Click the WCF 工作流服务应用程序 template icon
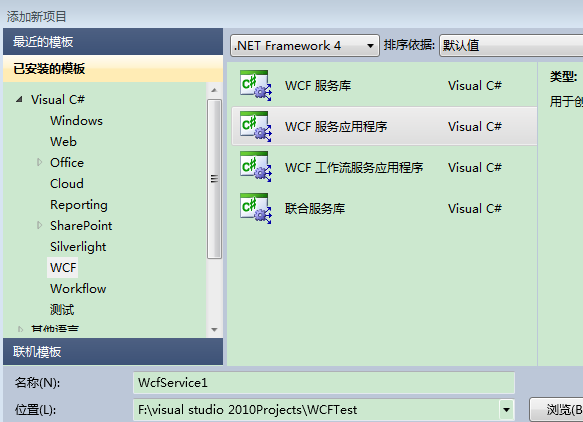 tap(256, 167)
